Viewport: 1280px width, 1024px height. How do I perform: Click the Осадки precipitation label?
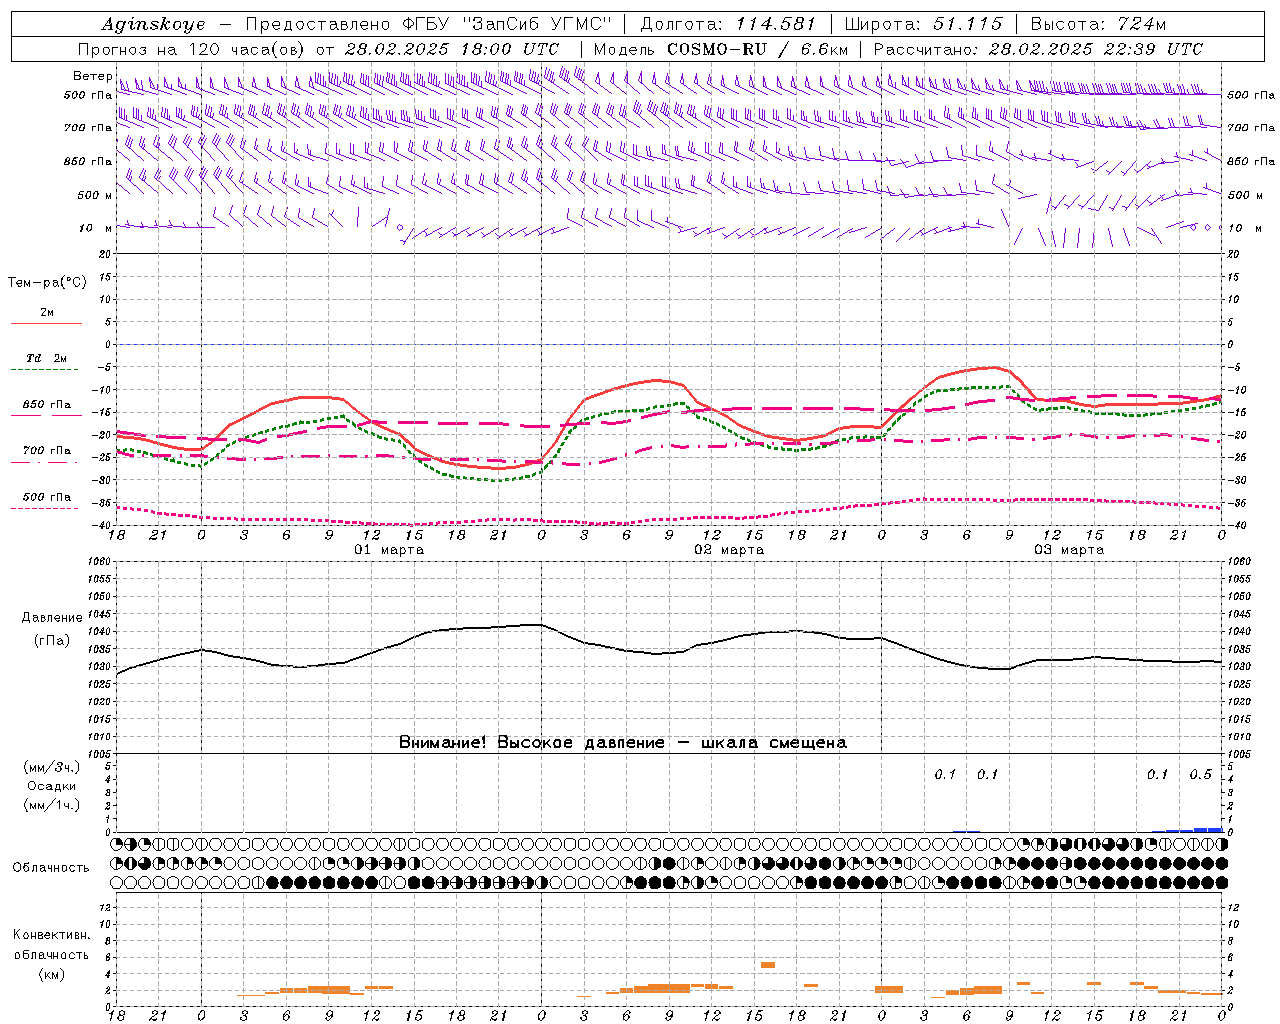click(x=52, y=786)
